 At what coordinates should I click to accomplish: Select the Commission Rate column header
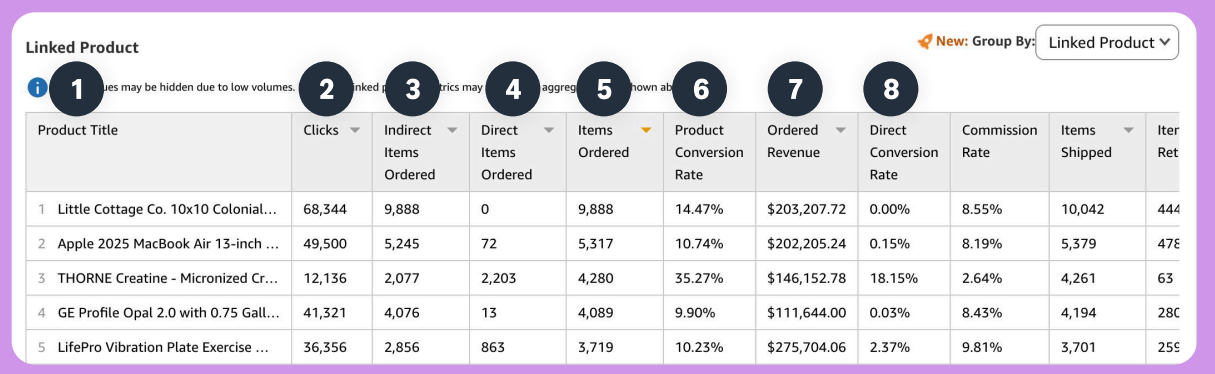click(x=999, y=151)
